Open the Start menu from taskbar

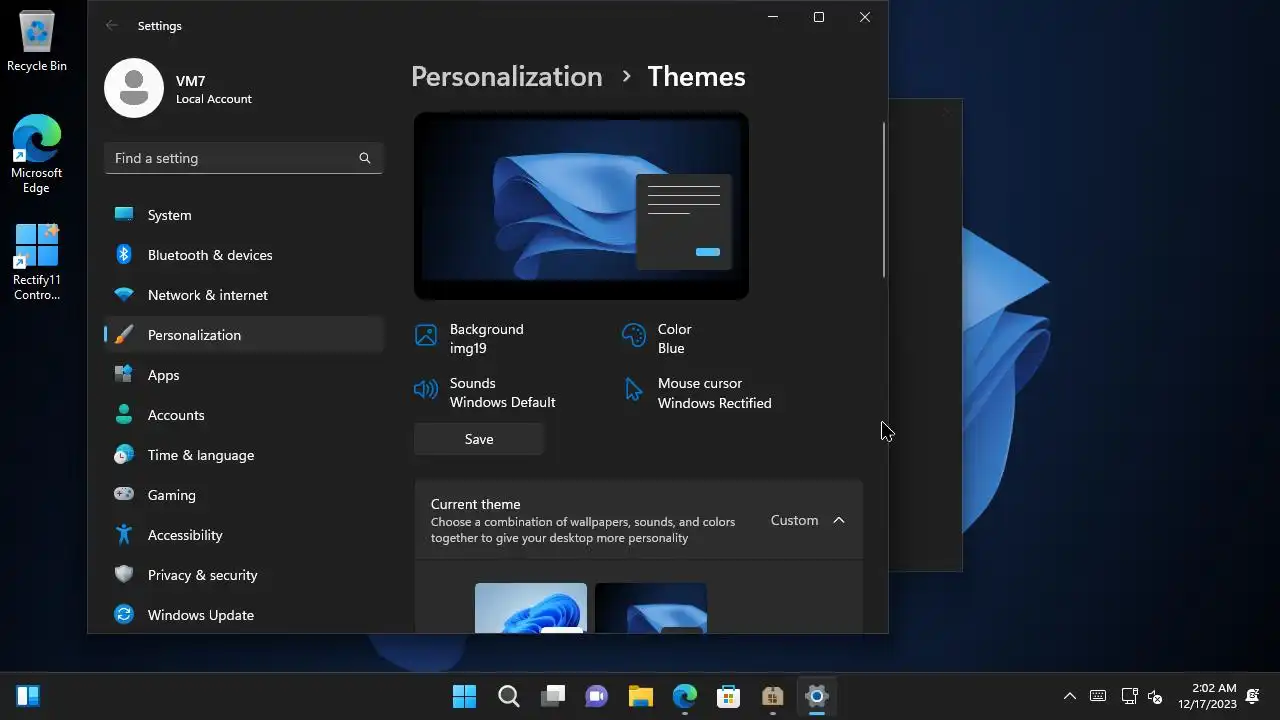[464, 696]
